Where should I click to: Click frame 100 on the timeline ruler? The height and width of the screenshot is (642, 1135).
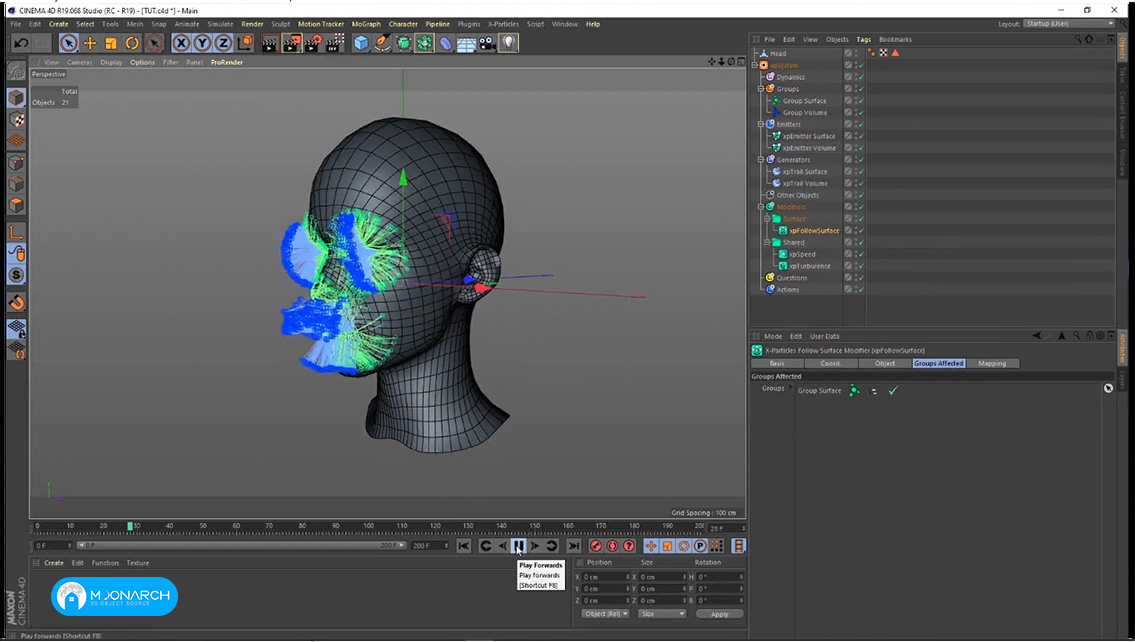pyautogui.click(x=368, y=526)
